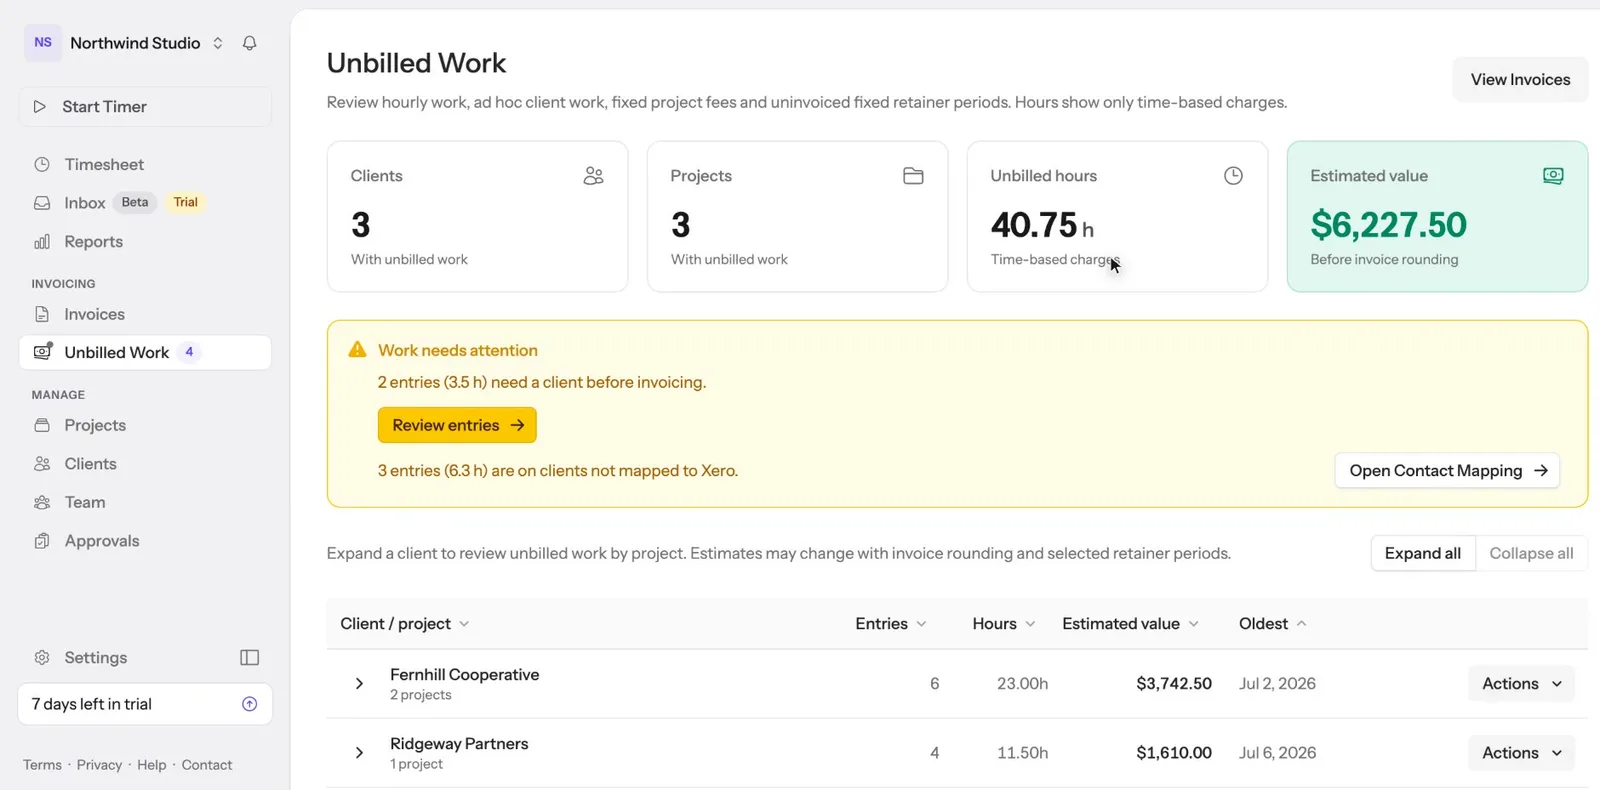
Task: Click the Clients sidebar people icon
Action: 42,464
